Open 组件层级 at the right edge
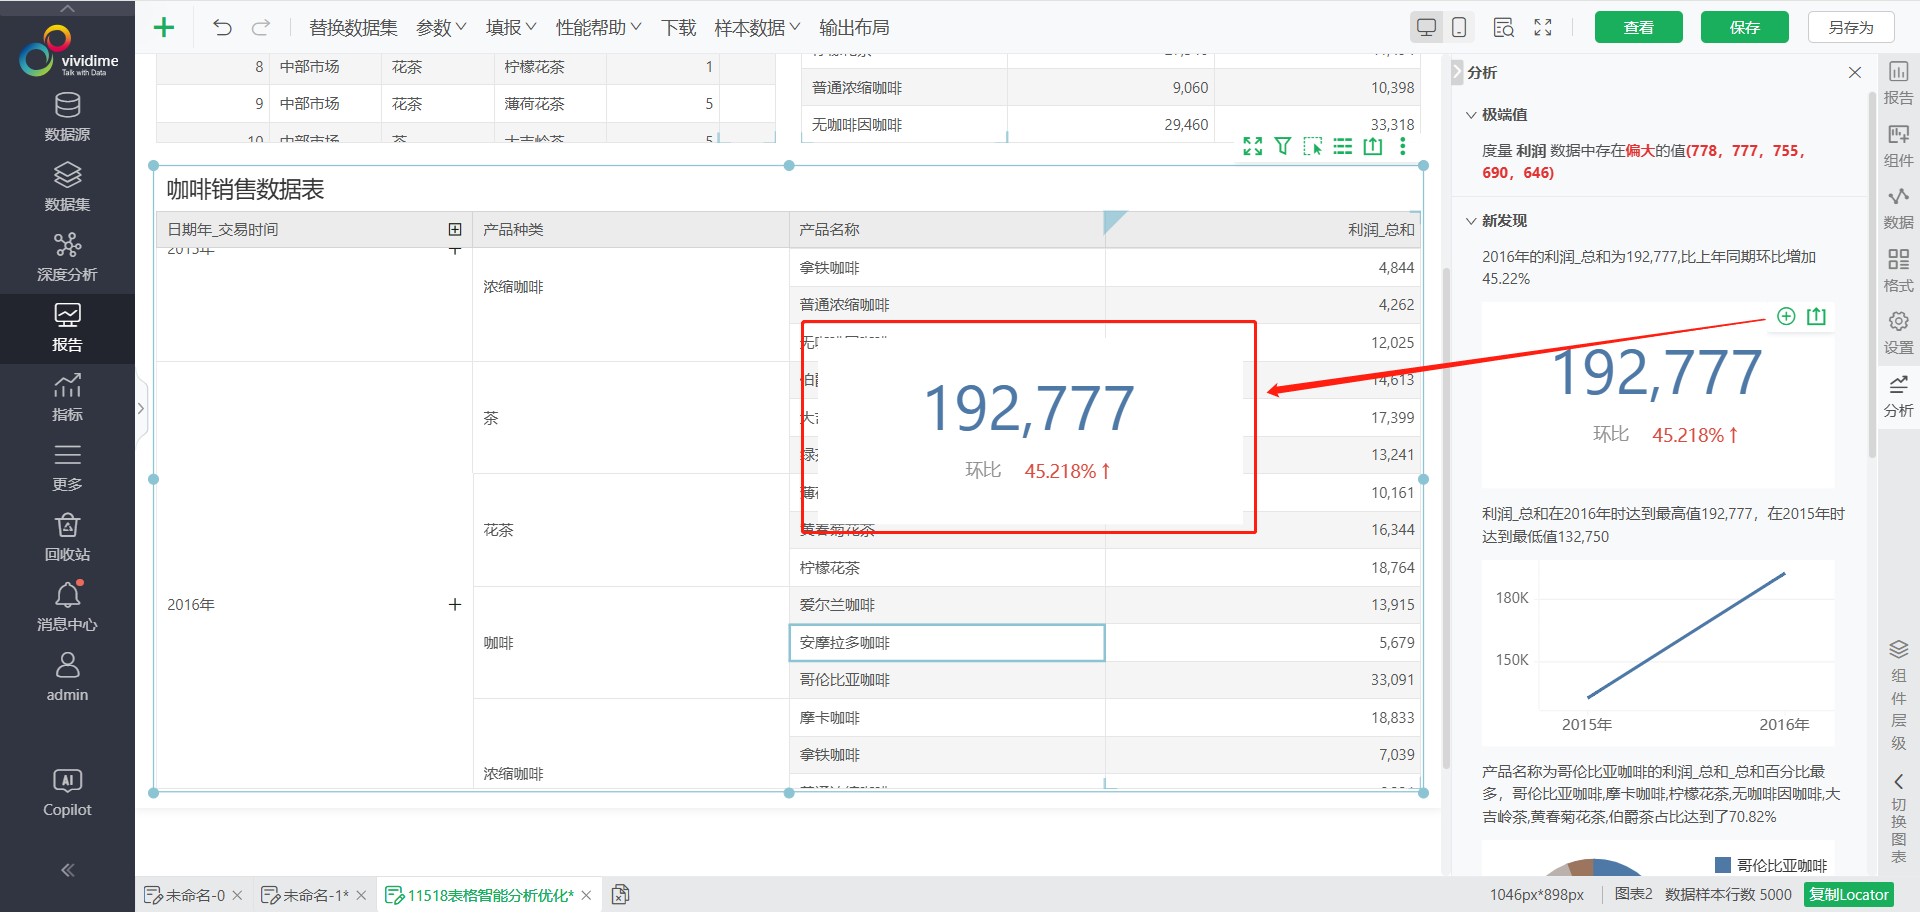1920x912 pixels. 1898,694
